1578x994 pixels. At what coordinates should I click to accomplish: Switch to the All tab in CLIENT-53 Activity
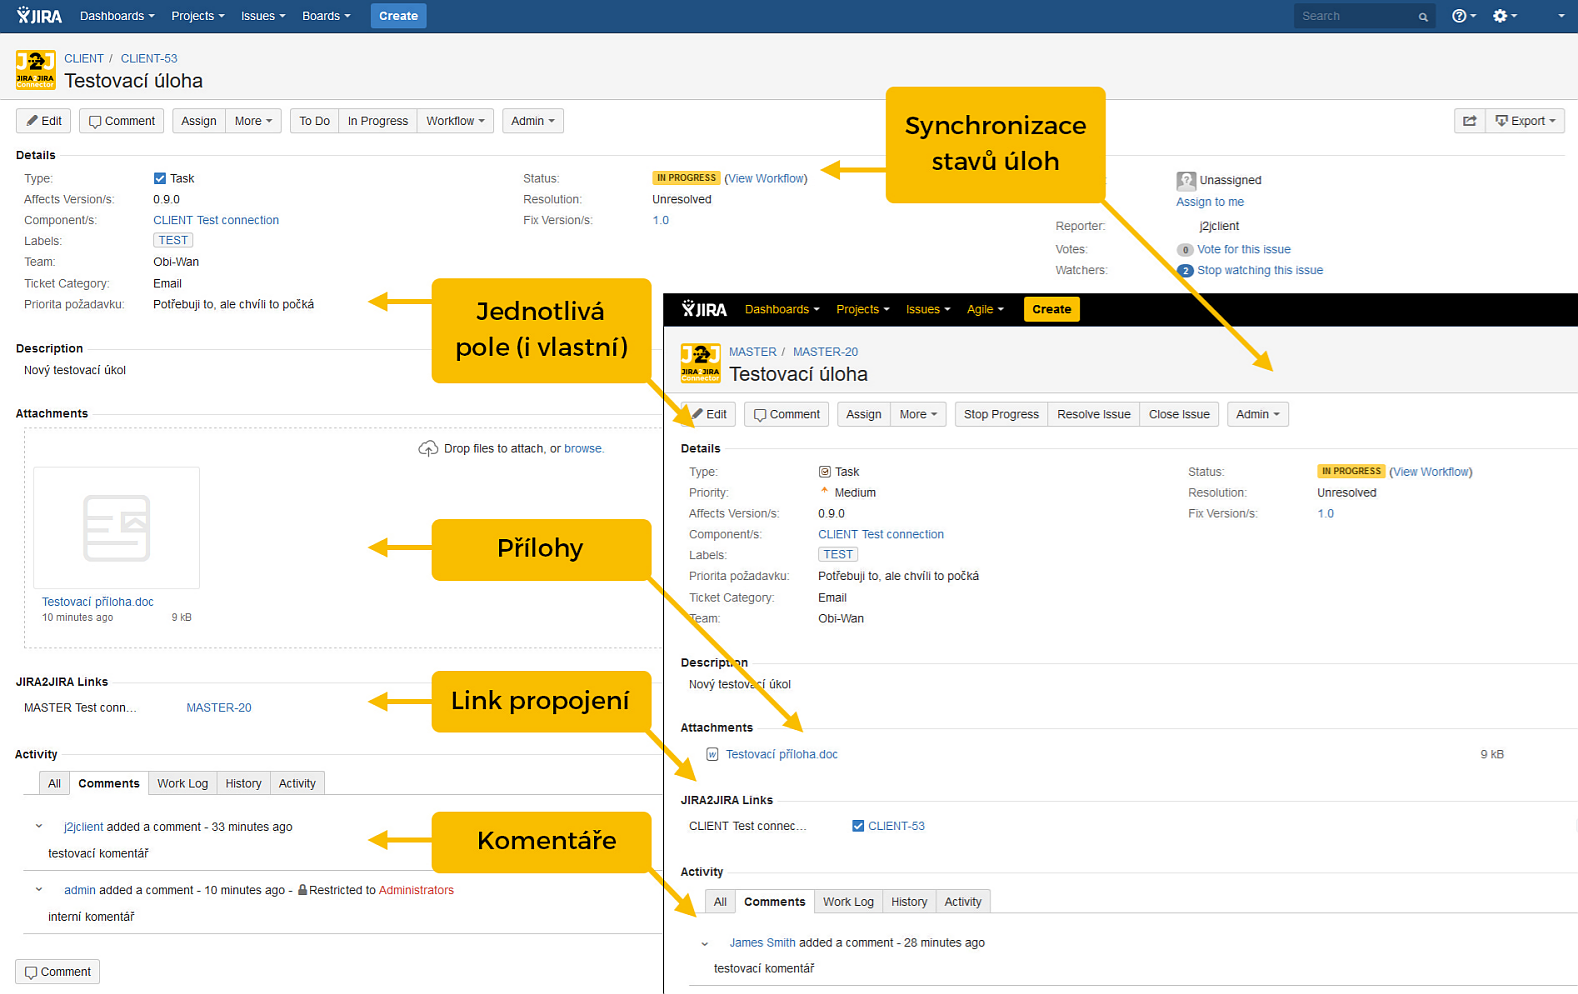(x=54, y=784)
